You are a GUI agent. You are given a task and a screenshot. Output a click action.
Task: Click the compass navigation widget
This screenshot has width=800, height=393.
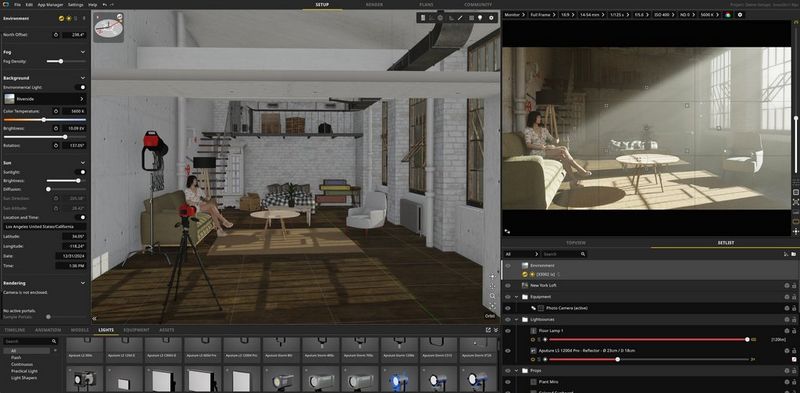tap(108, 28)
